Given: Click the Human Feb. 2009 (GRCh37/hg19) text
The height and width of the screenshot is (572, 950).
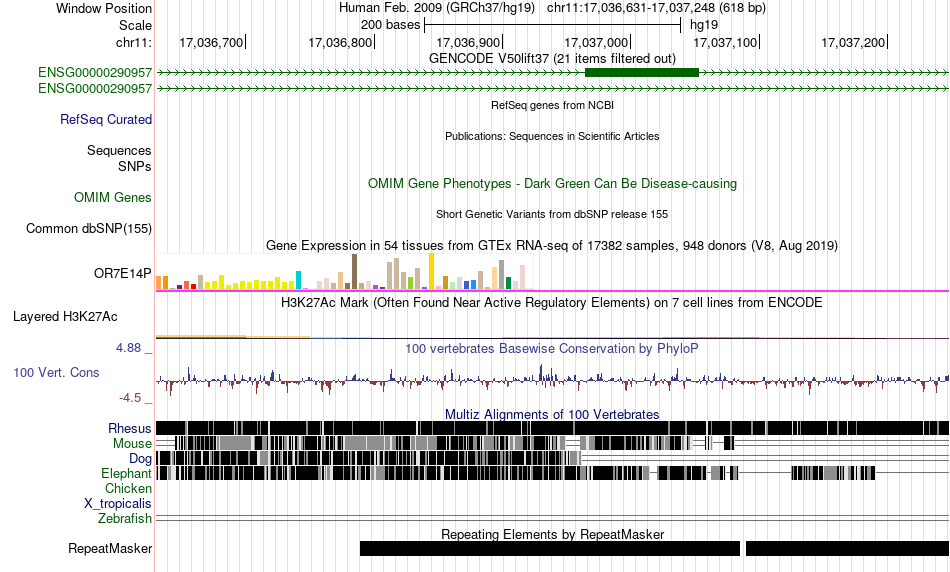Looking at the screenshot, I should pyautogui.click(x=437, y=8).
